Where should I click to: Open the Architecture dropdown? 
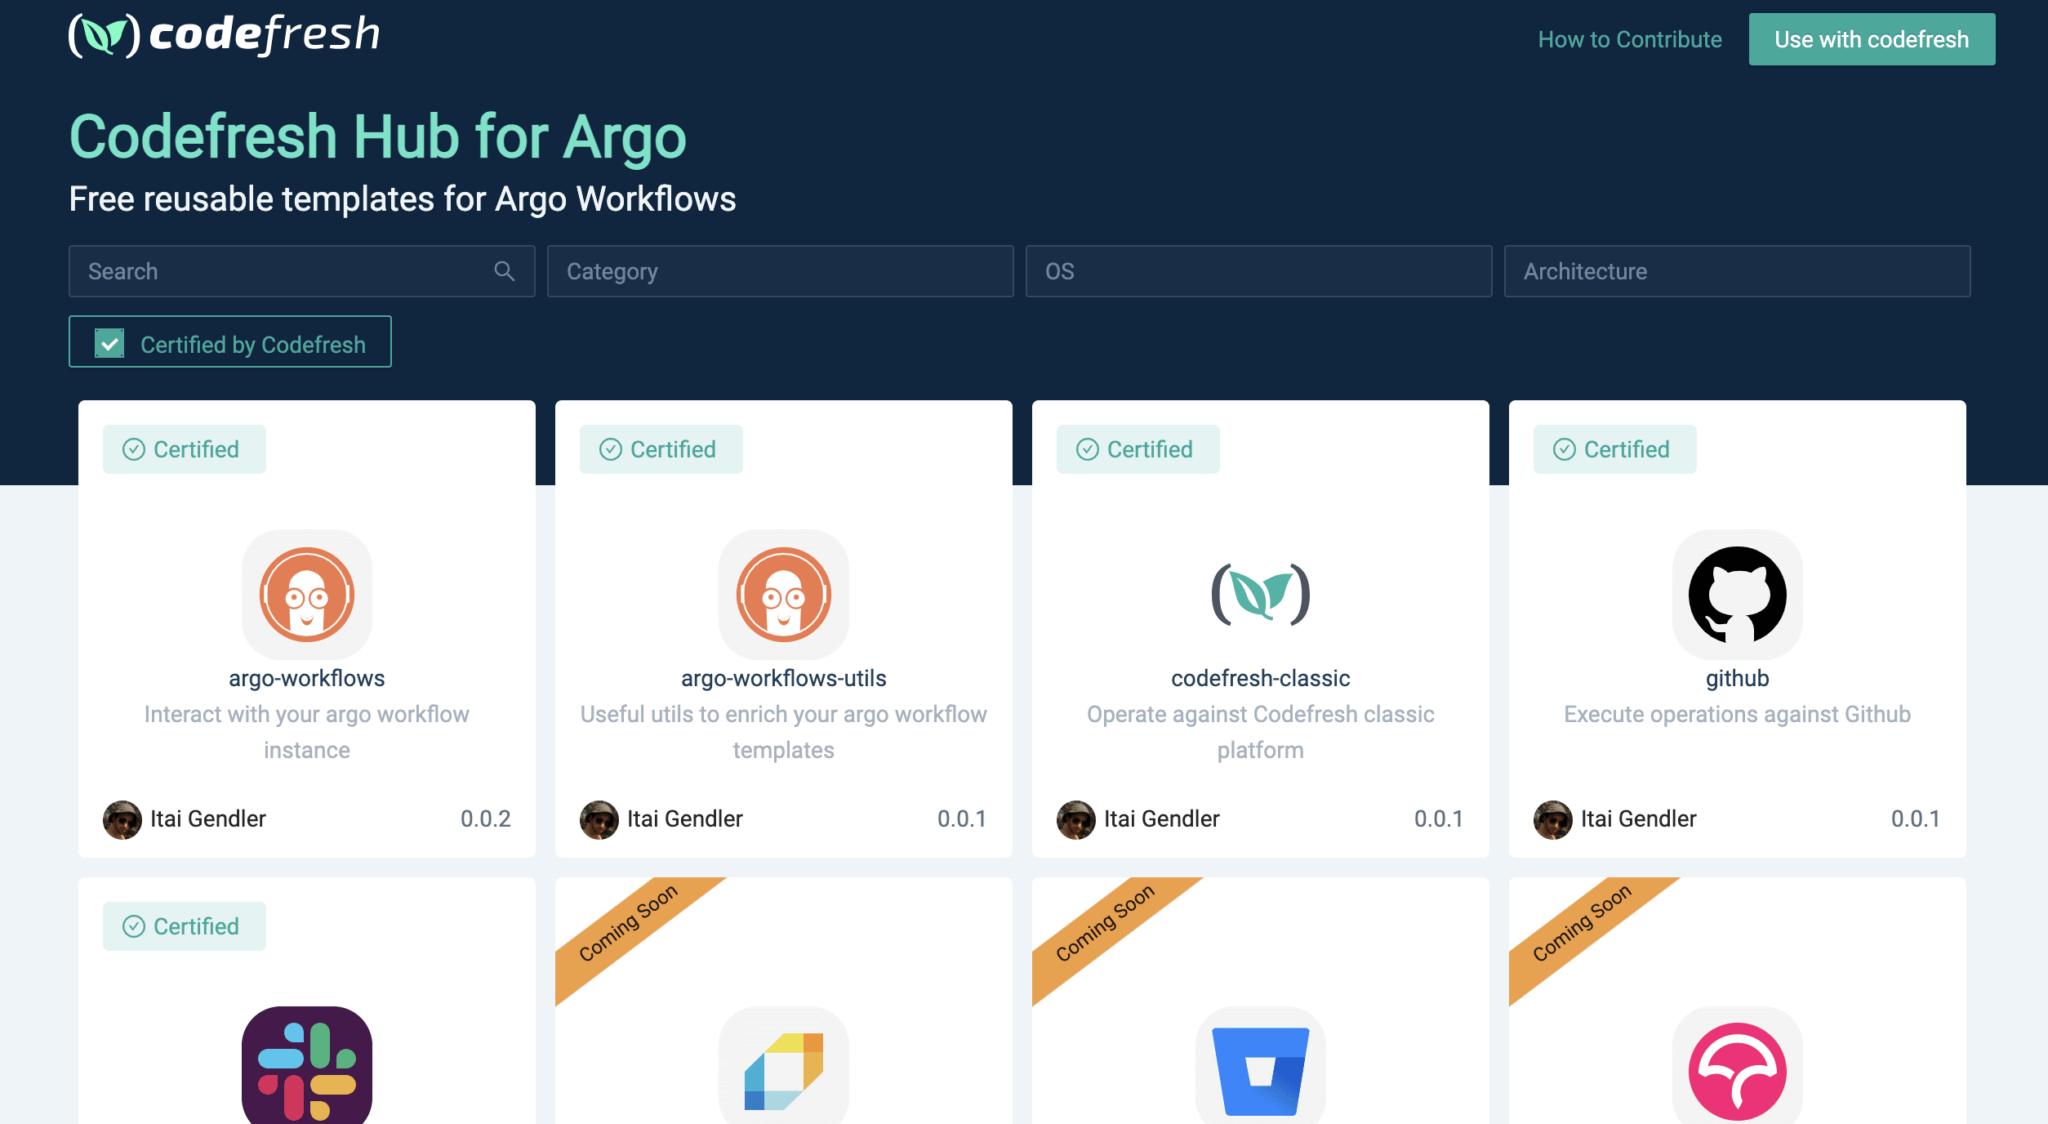[x=1736, y=271]
